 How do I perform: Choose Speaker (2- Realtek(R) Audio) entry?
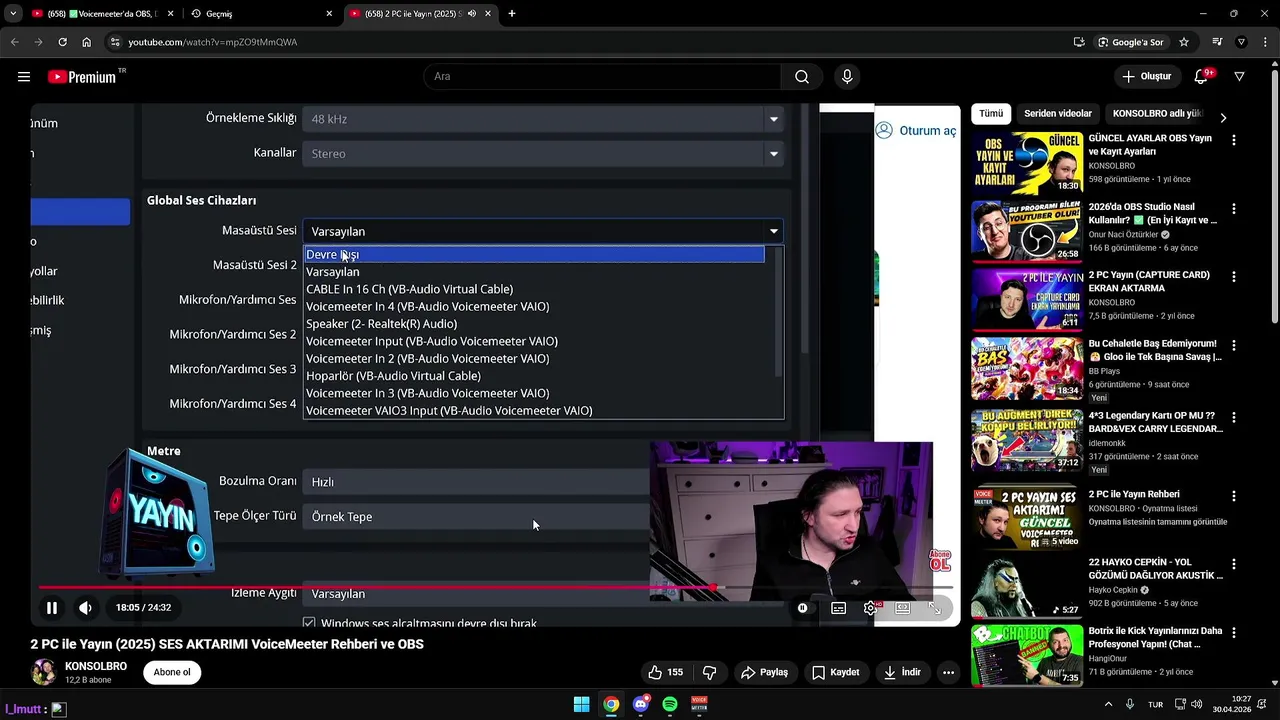(x=381, y=324)
